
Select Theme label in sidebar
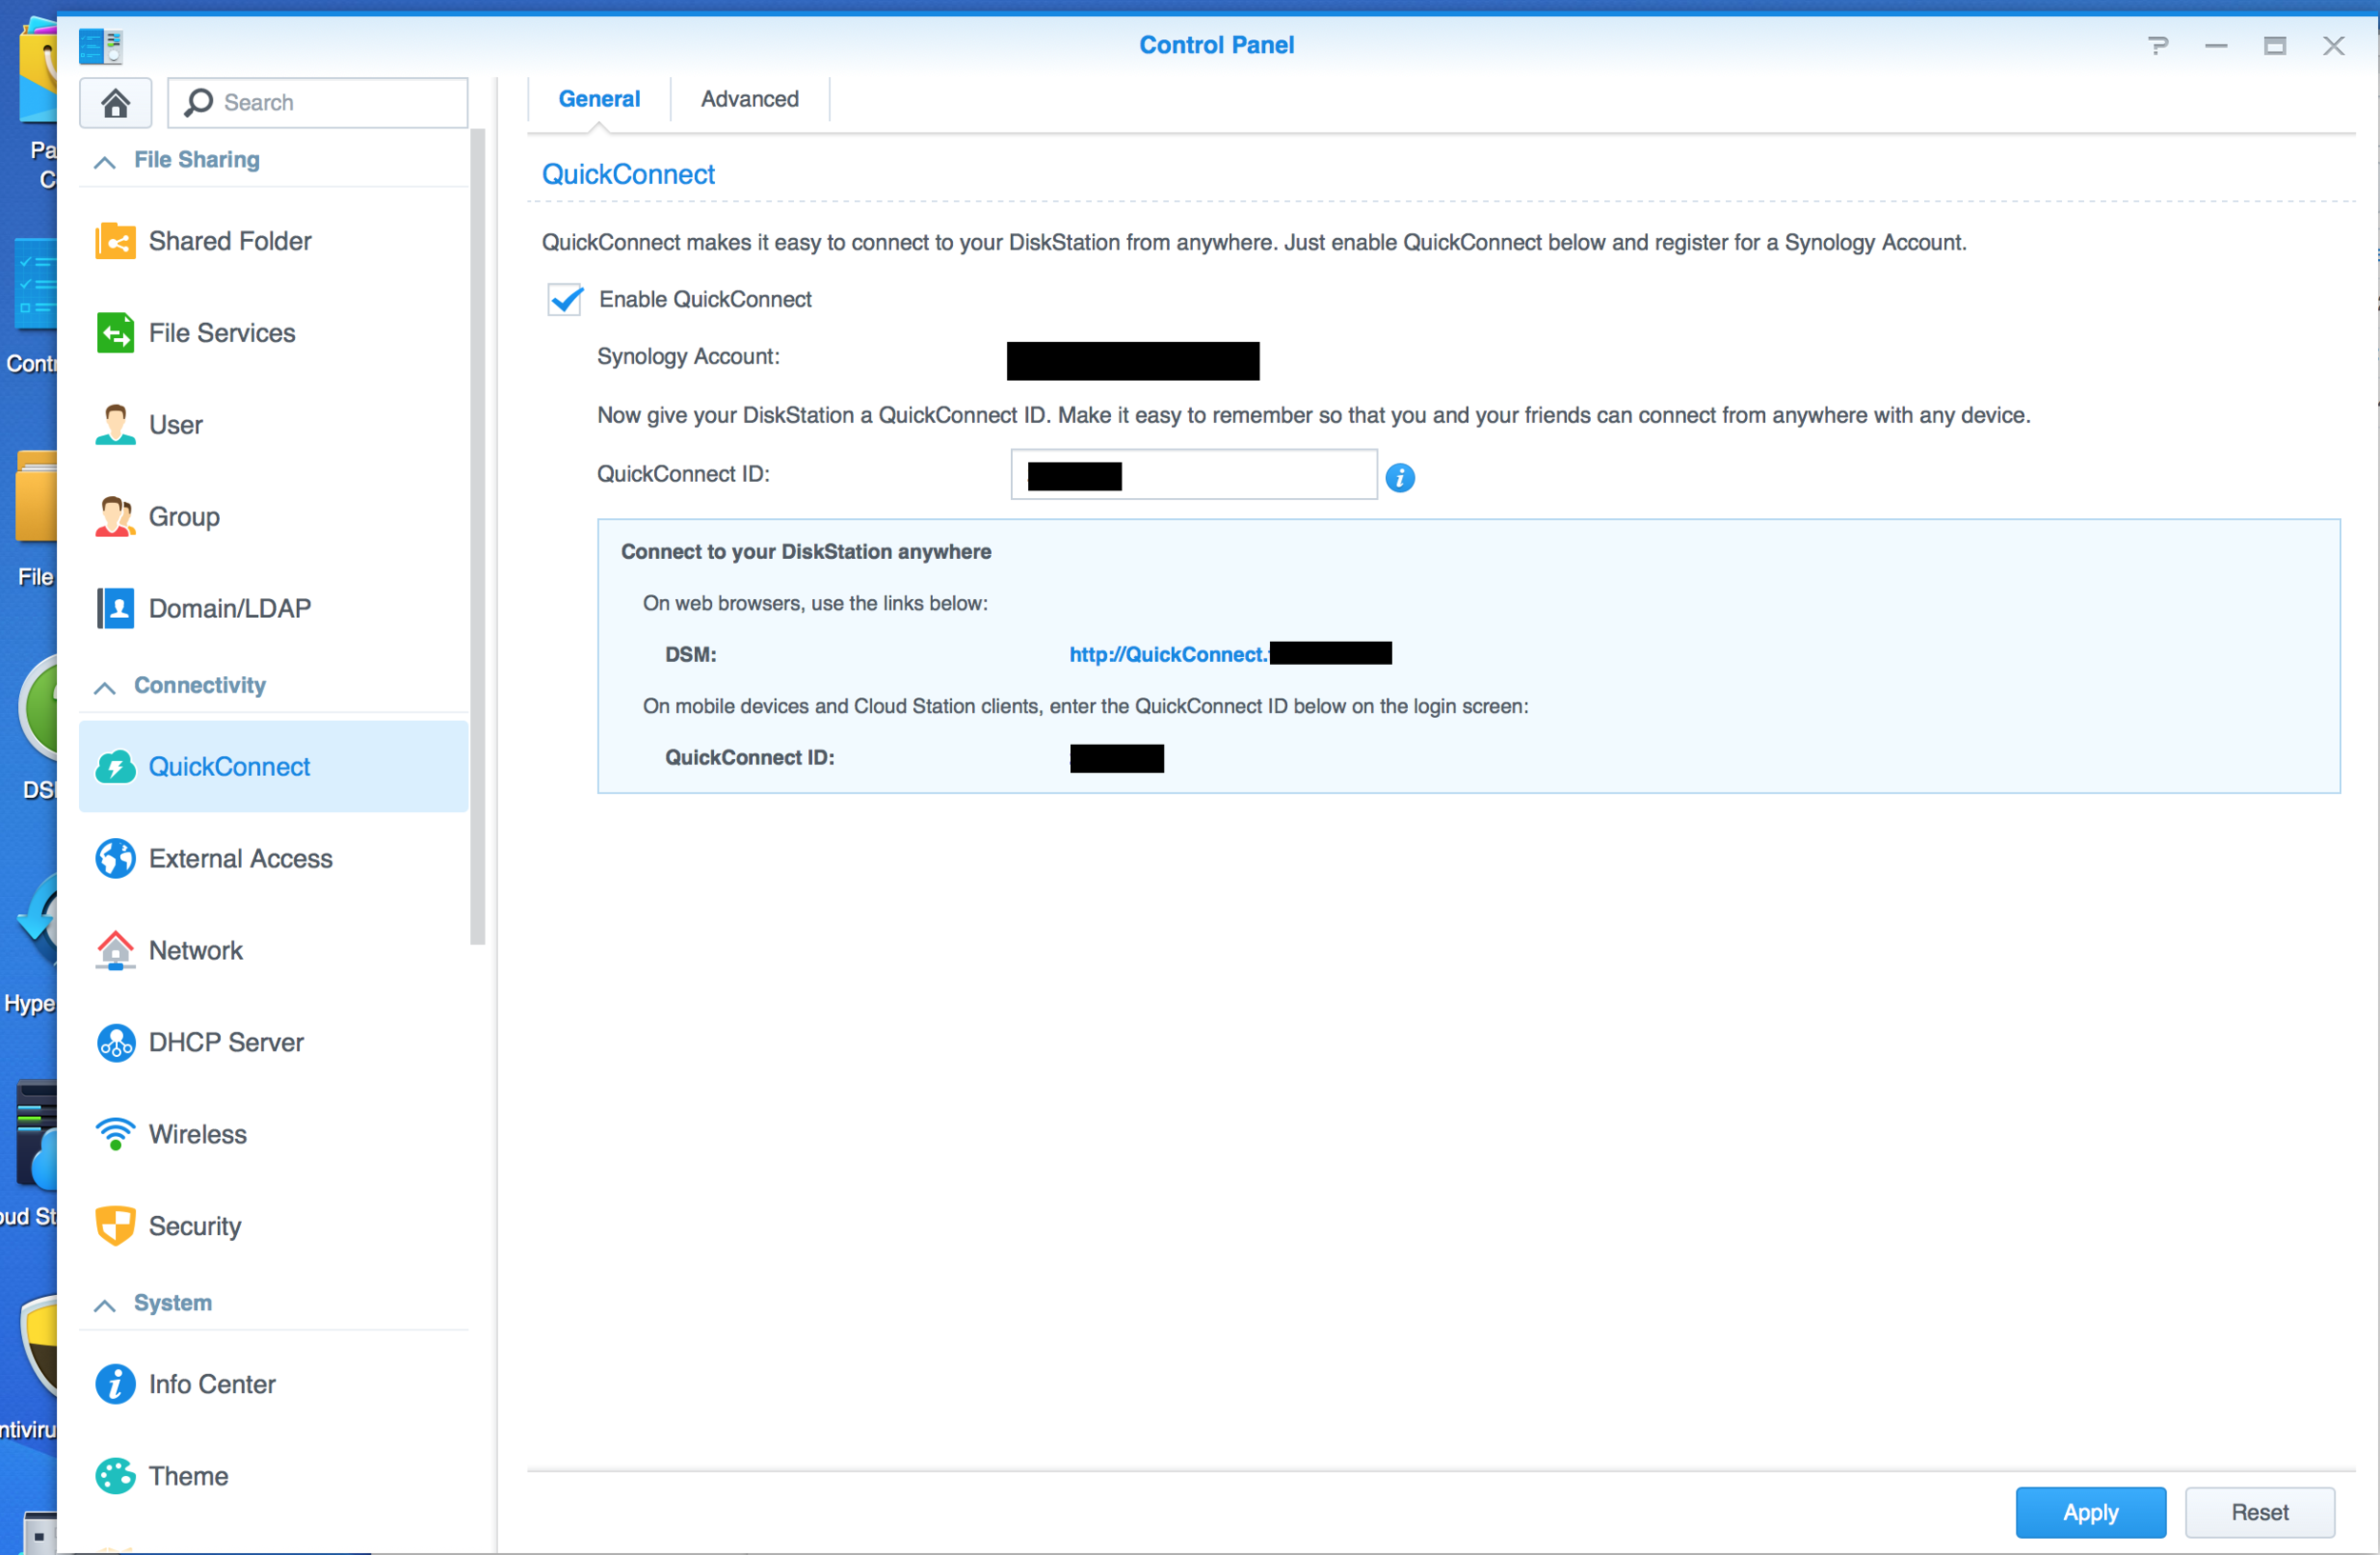point(189,1476)
